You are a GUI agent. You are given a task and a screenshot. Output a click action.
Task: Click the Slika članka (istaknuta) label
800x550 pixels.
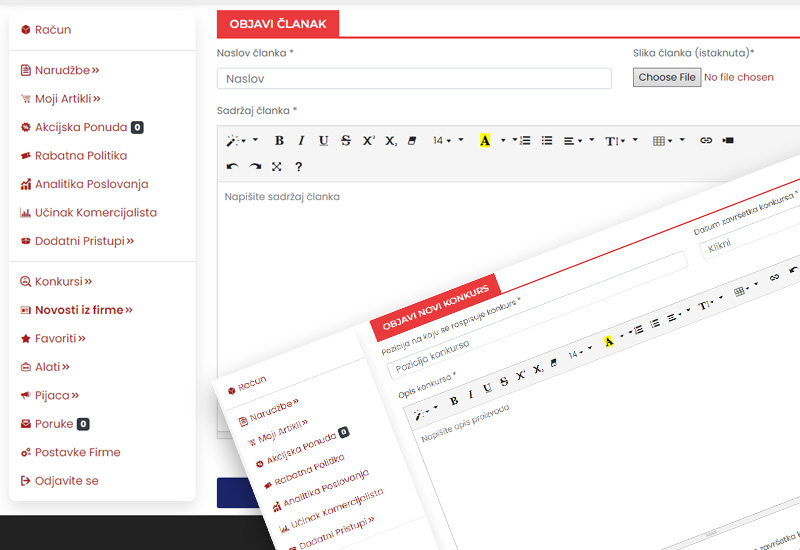[693, 53]
